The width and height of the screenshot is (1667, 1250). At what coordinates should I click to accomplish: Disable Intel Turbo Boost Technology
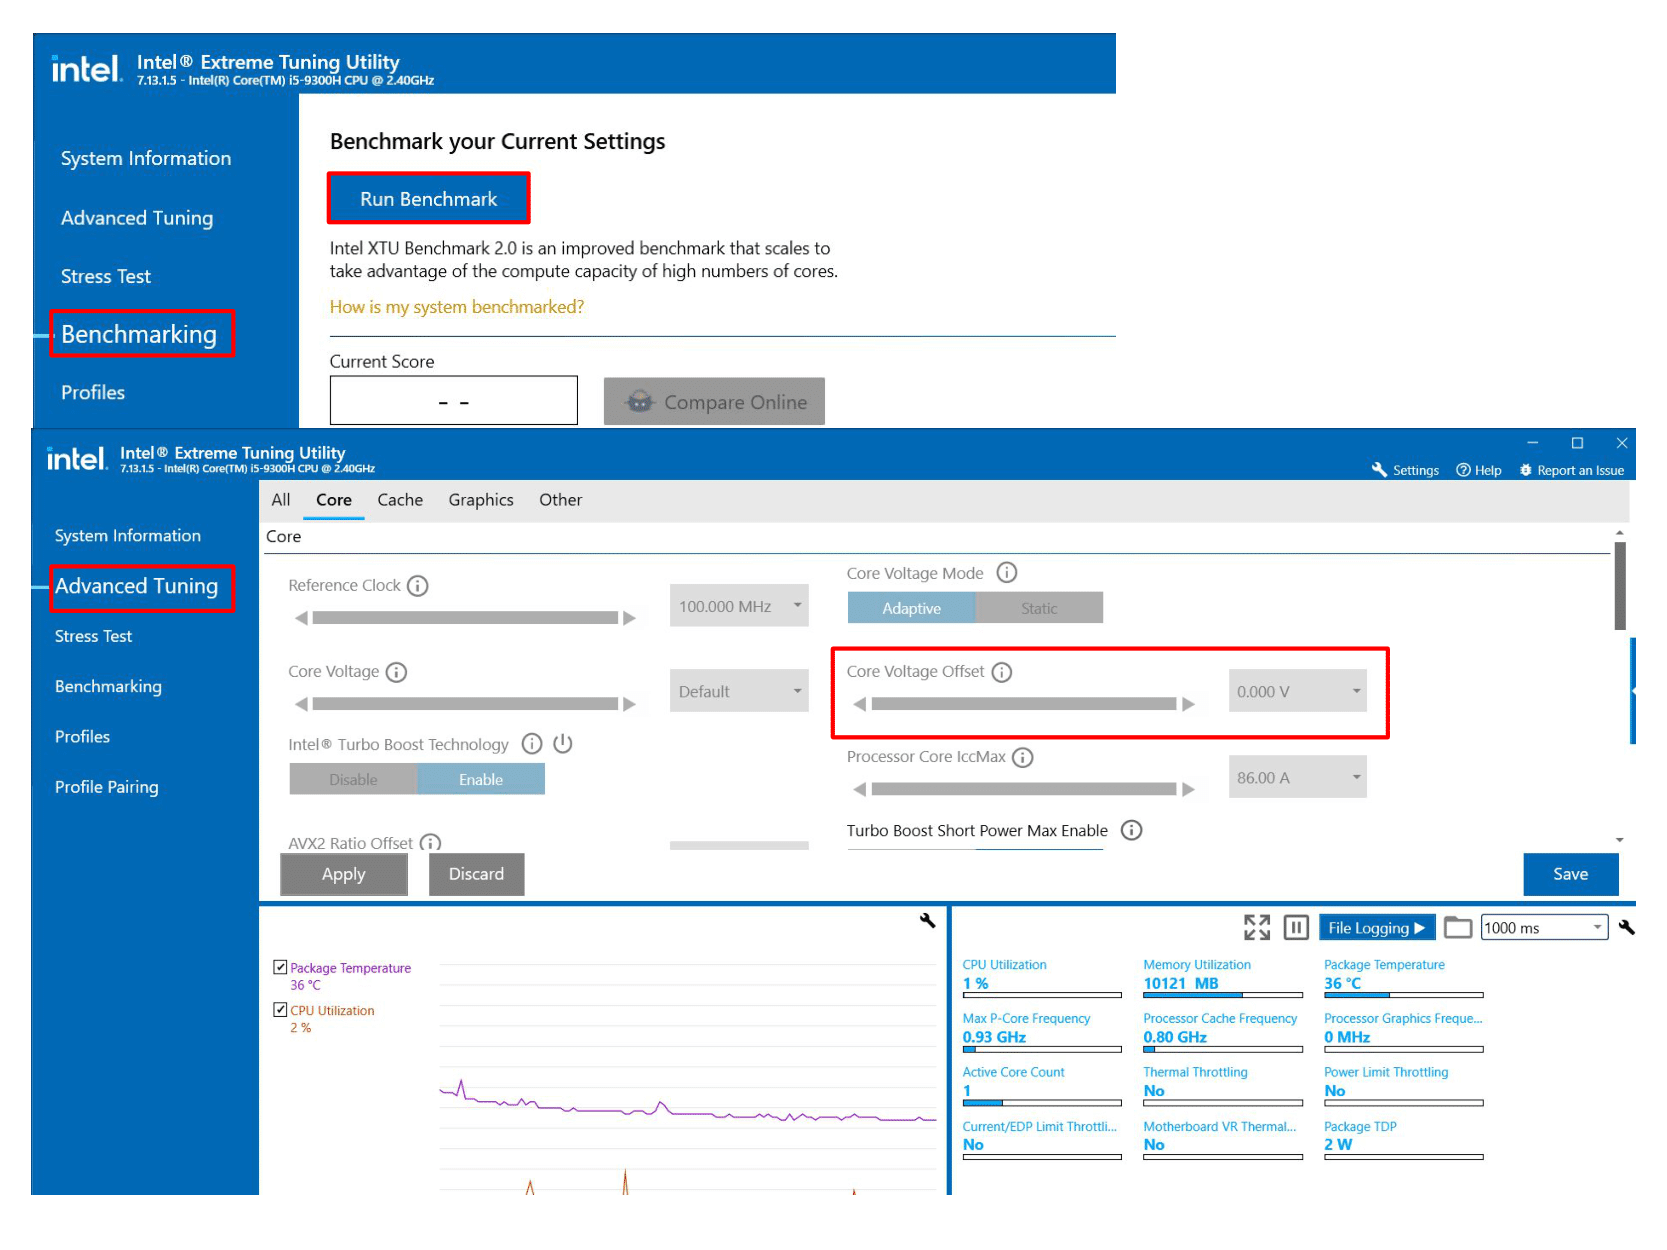pyautogui.click(x=353, y=779)
